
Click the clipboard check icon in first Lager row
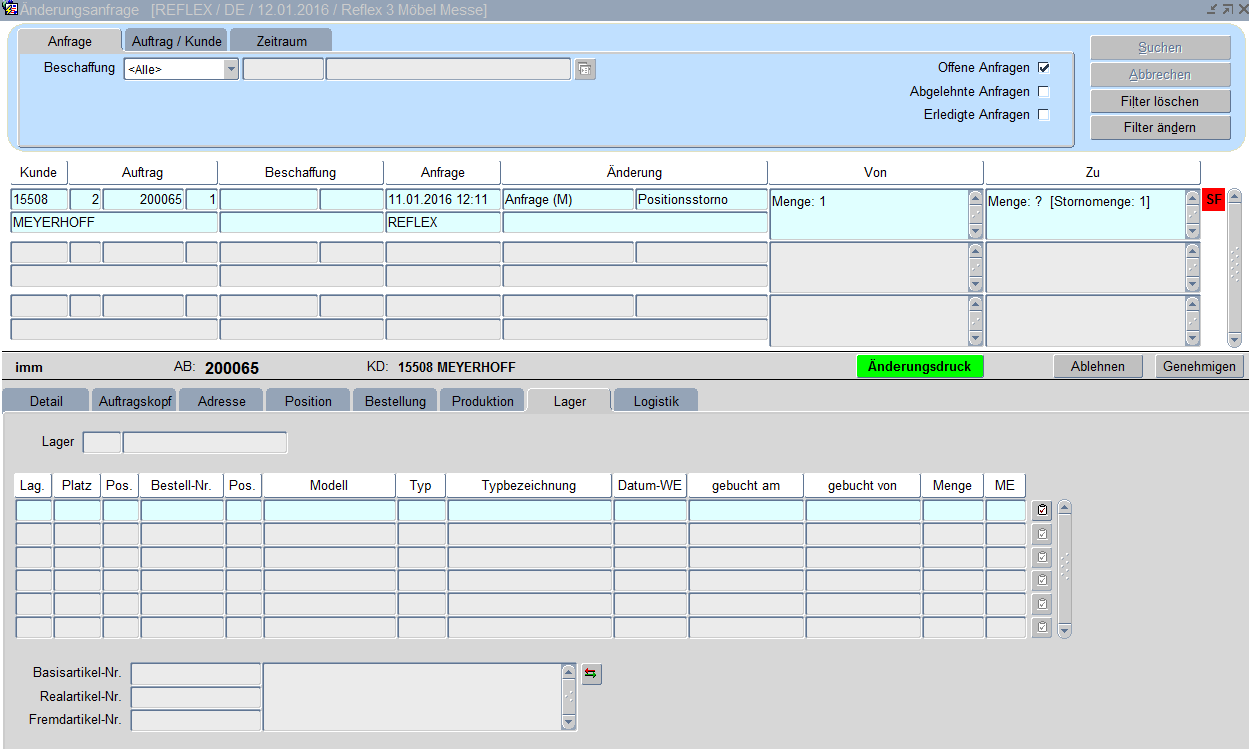tap(1042, 510)
